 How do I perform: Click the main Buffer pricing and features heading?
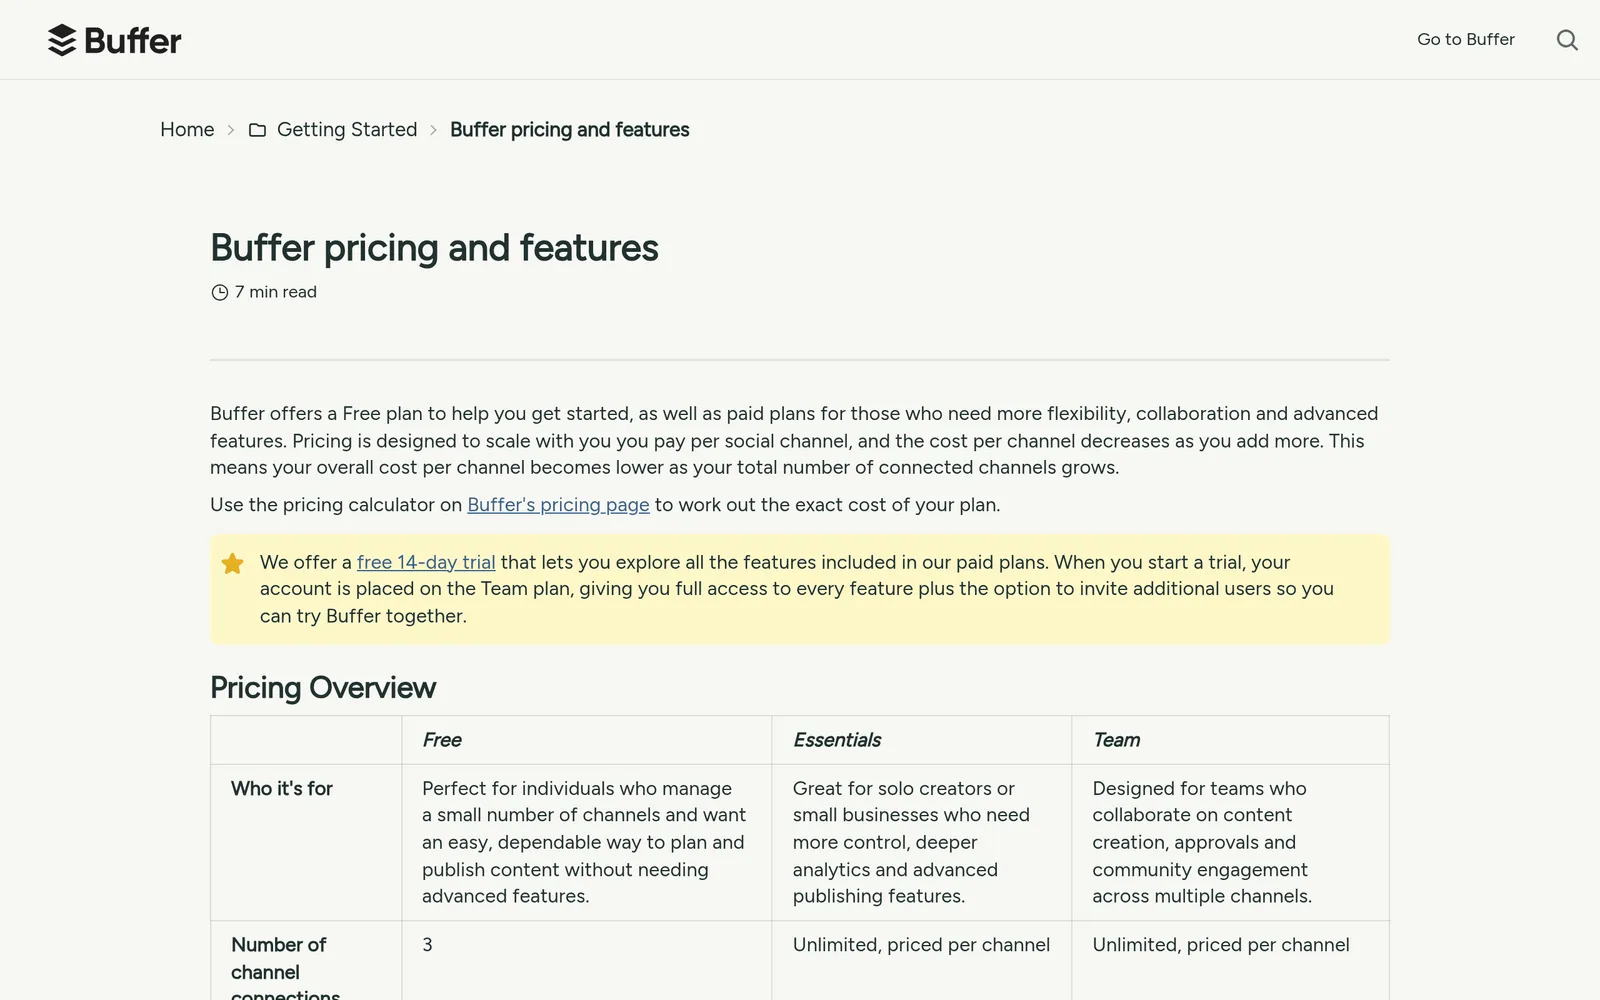[434, 248]
